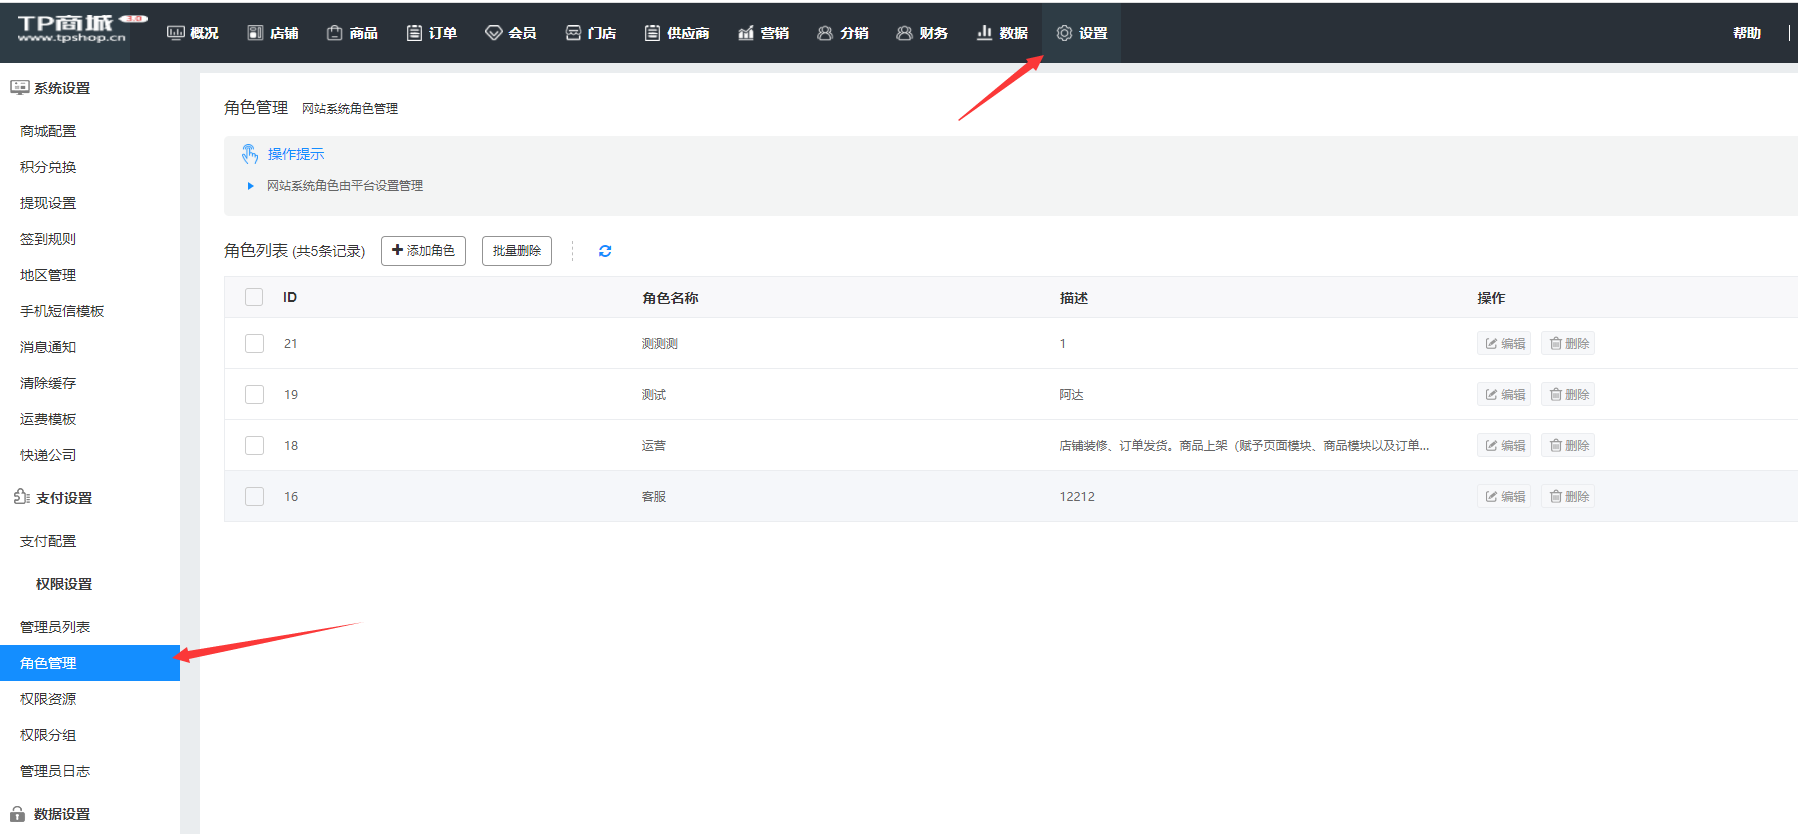
Task: Click the 添加角色 button
Action: point(423,251)
